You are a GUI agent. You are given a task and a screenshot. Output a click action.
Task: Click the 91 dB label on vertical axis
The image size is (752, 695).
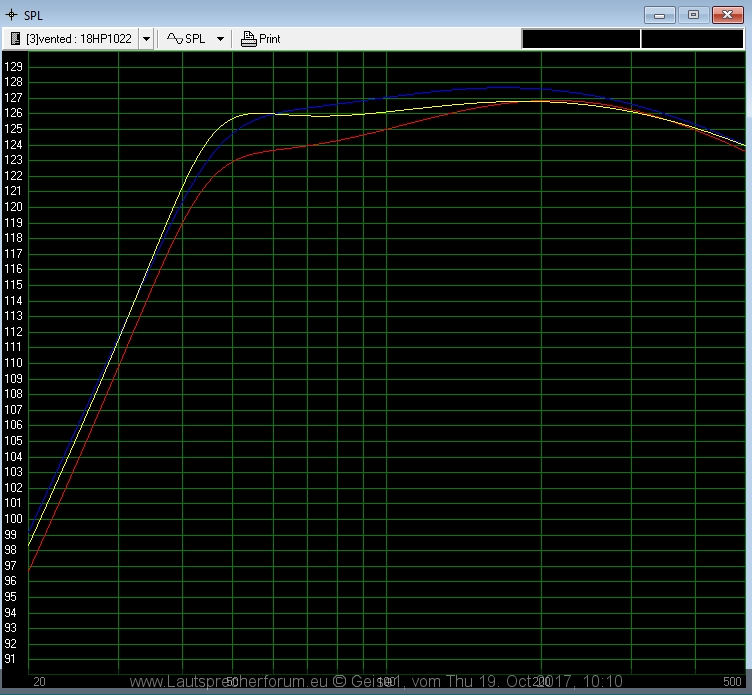click(x=11, y=659)
